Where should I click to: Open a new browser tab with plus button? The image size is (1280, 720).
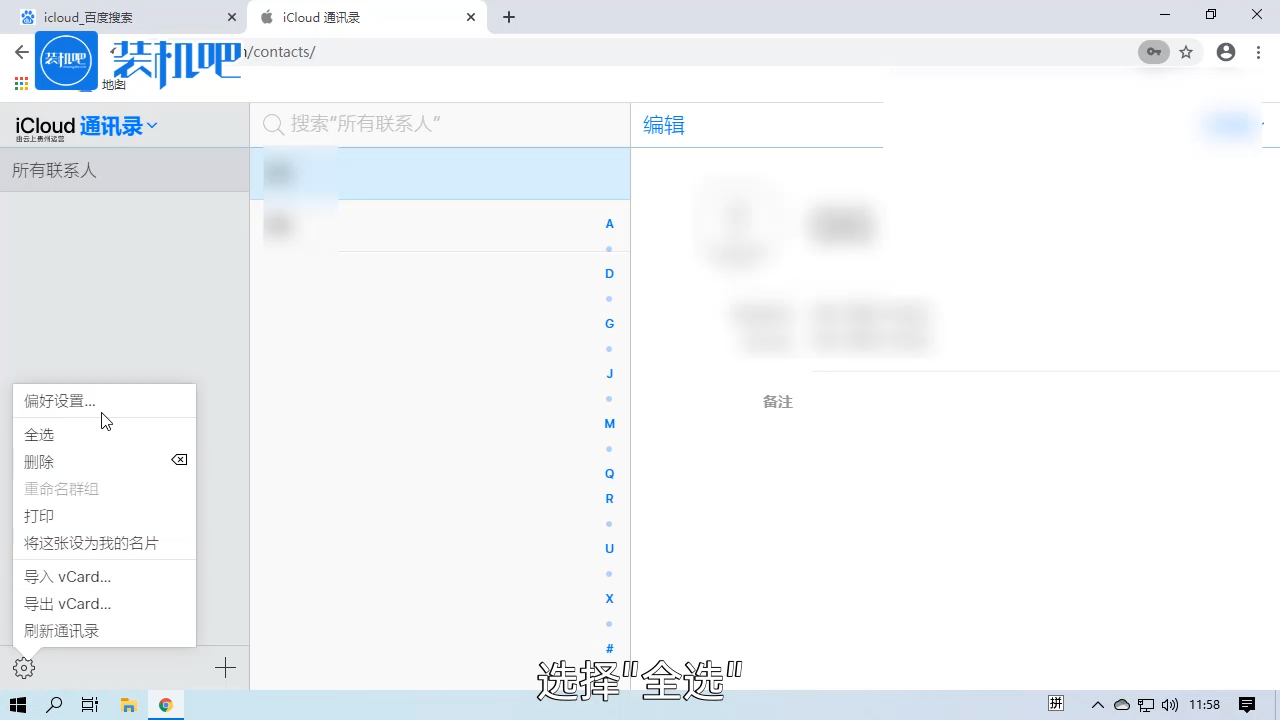click(x=509, y=17)
